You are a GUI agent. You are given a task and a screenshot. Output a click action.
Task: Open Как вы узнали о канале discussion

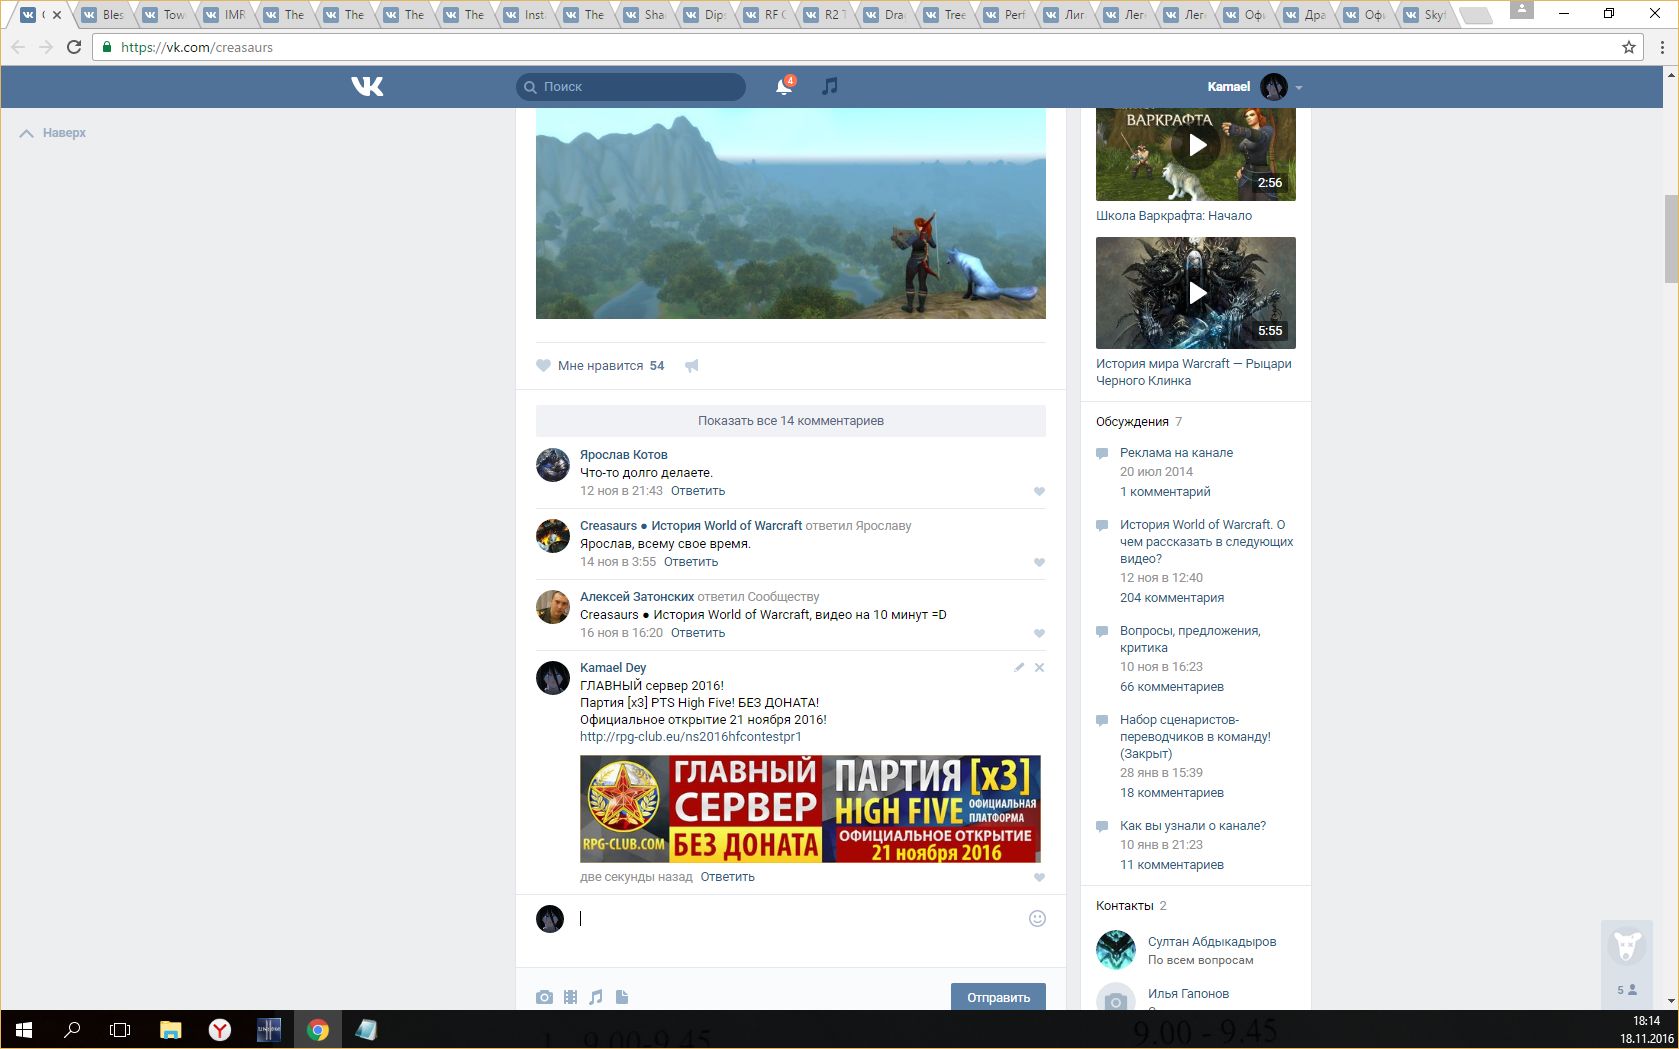click(1193, 826)
